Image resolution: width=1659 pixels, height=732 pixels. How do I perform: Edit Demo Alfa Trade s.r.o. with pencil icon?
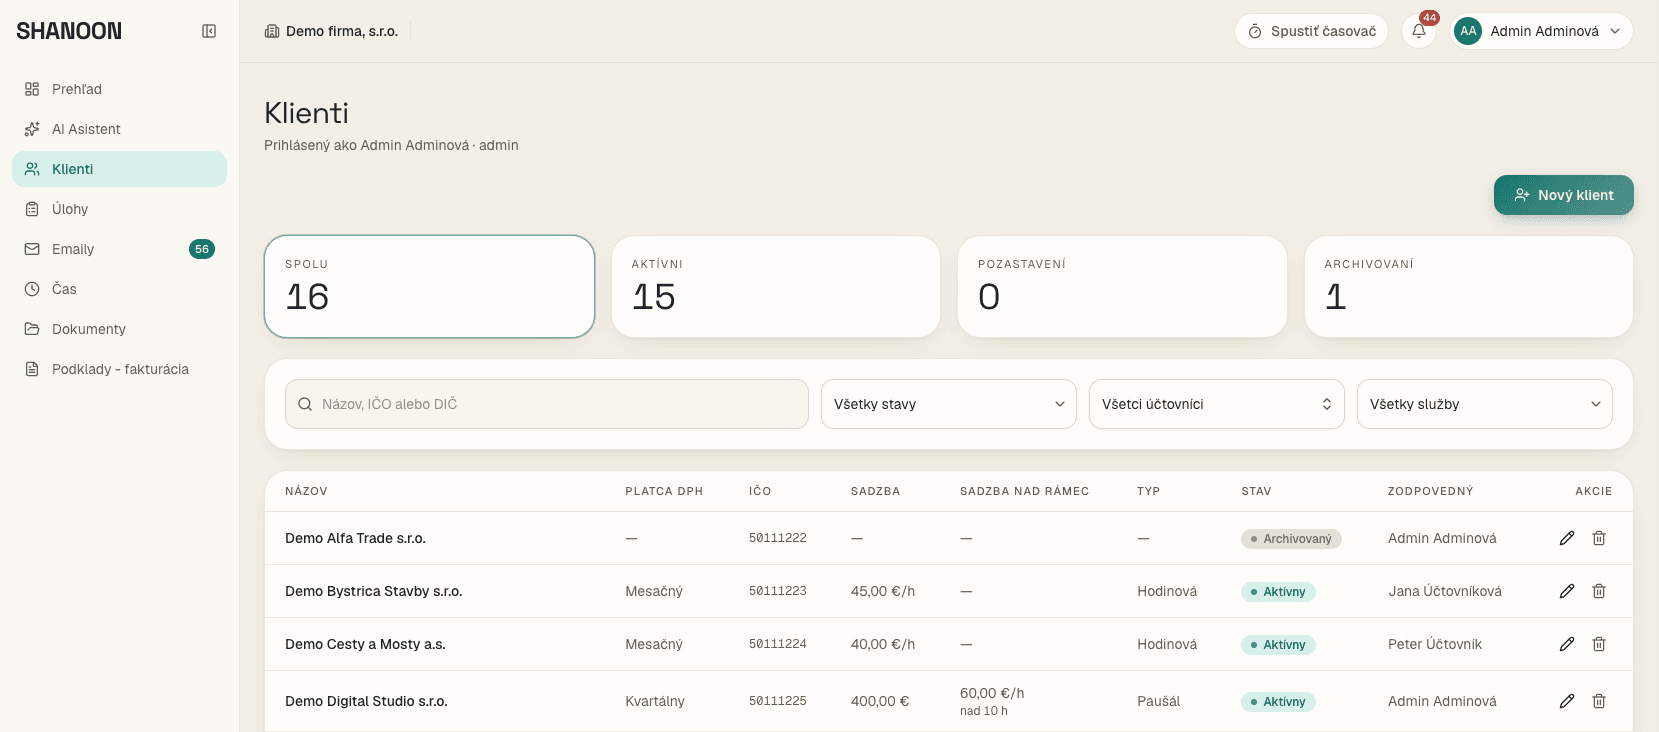[1567, 538]
